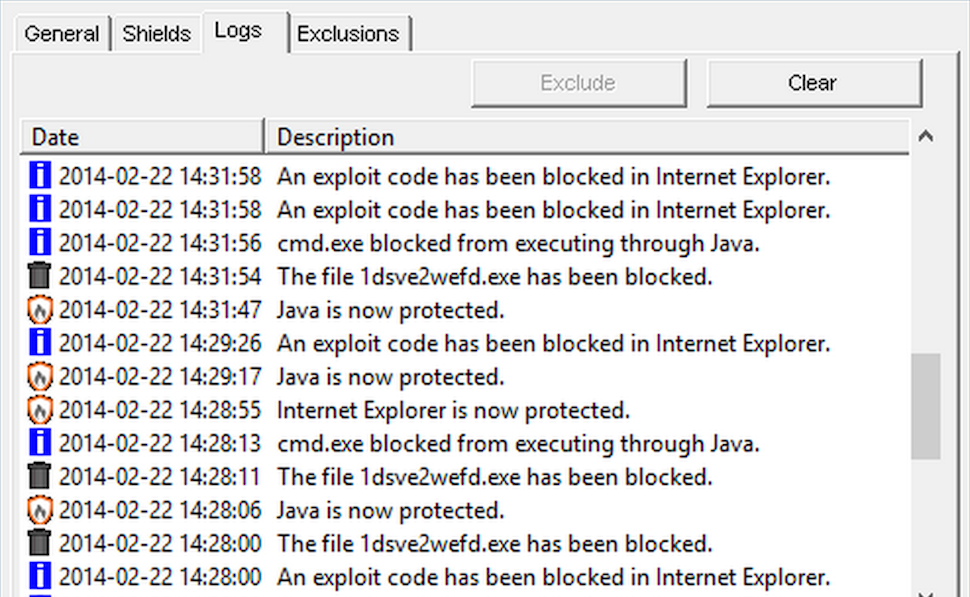Viewport: 970px width, 597px height.
Task: Click trash icon on 14:28:11 blocked file entry
Action: 40,477
